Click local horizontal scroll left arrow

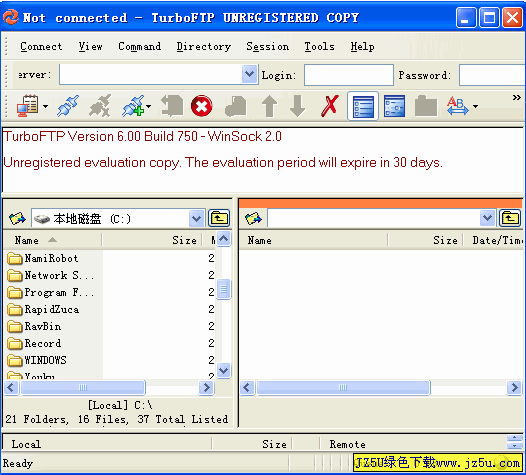[11, 388]
